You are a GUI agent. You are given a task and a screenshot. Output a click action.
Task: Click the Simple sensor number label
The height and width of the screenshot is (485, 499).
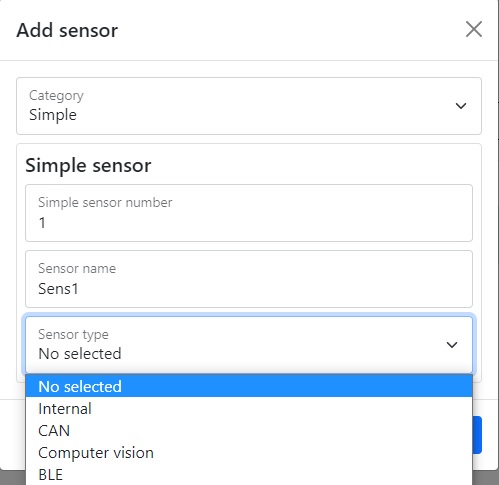click(105, 202)
